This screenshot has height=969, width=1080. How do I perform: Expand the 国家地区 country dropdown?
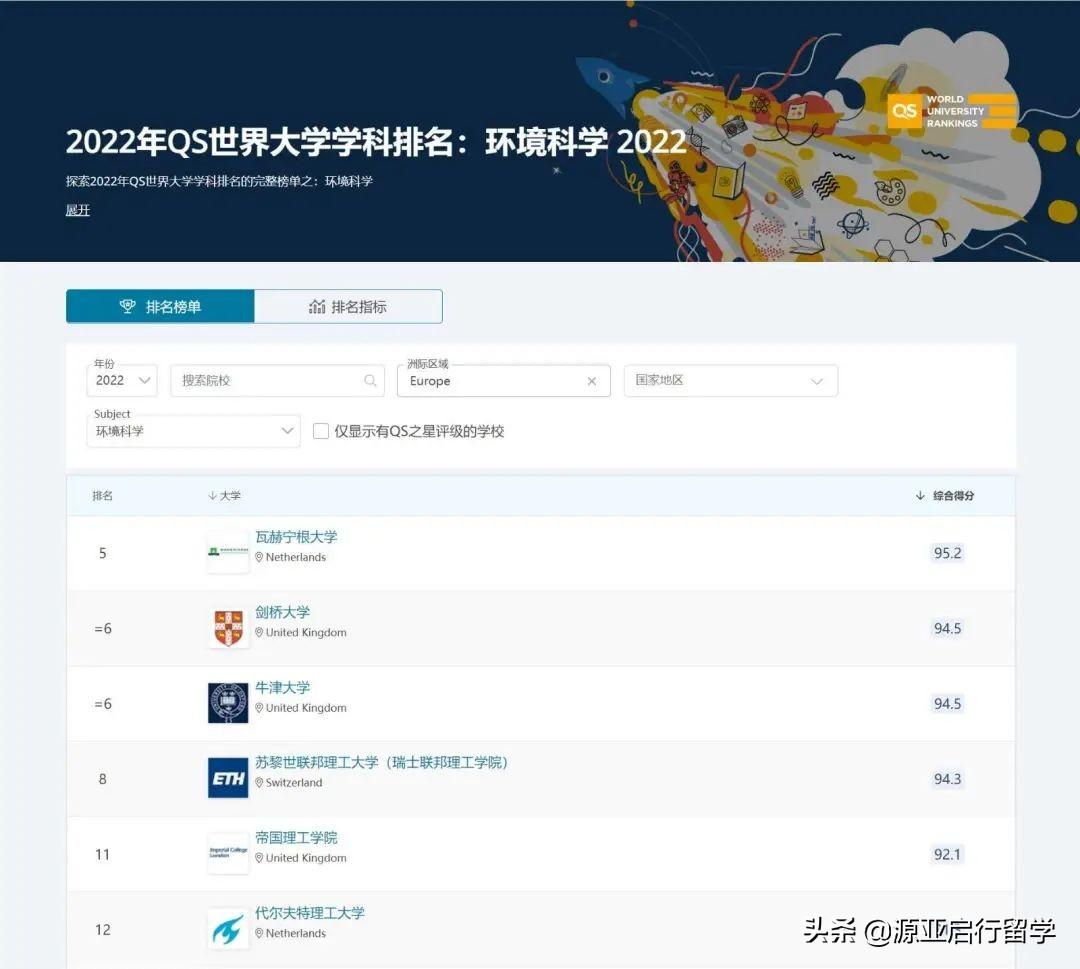pyautogui.click(x=731, y=380)
